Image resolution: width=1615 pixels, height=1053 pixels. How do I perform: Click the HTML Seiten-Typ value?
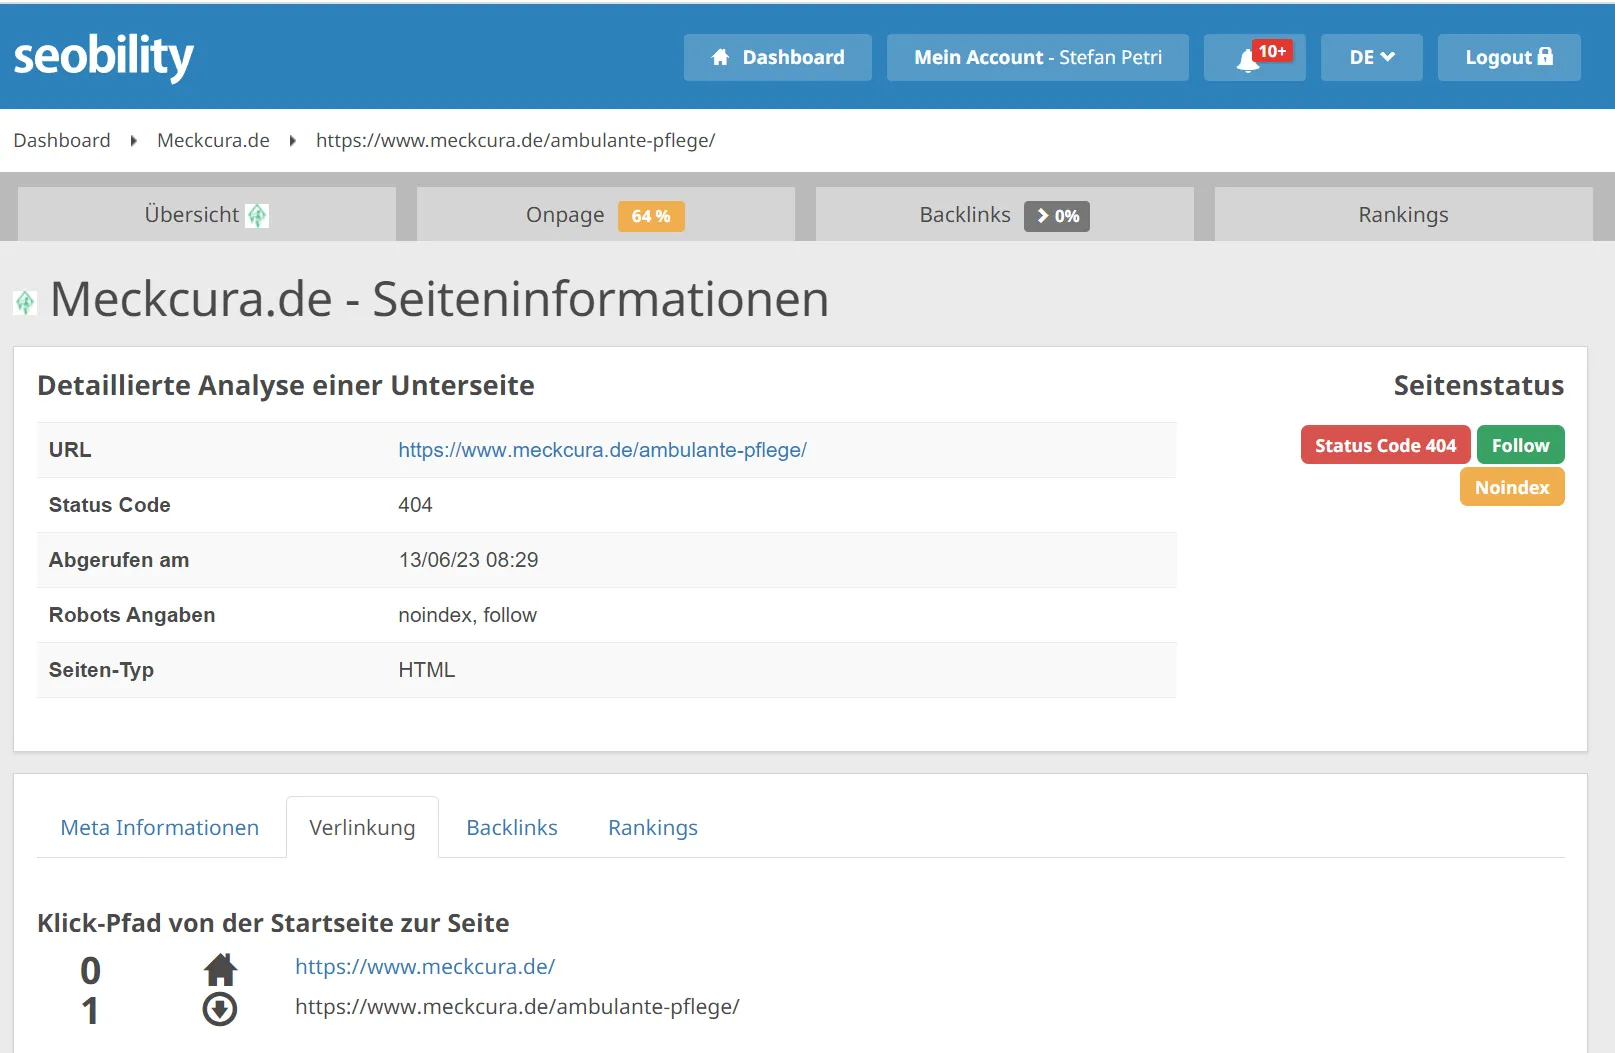coord(426,670)
